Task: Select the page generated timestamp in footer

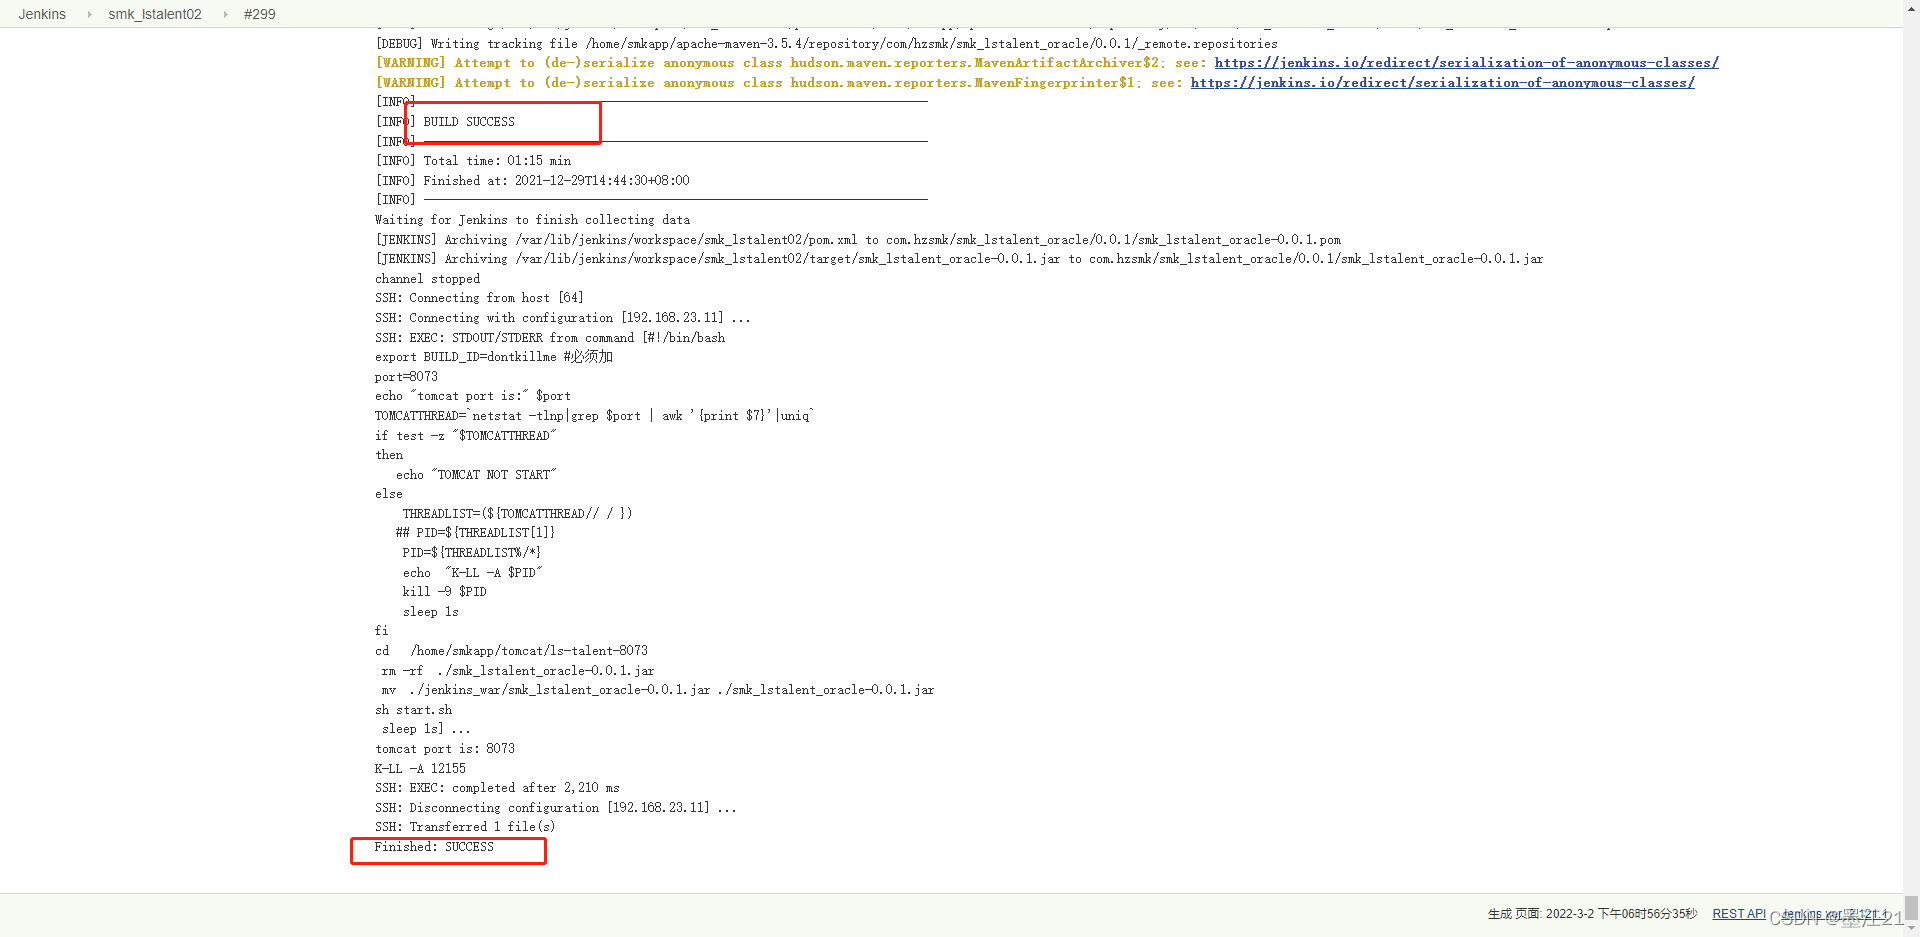Action: point(1592,914)
